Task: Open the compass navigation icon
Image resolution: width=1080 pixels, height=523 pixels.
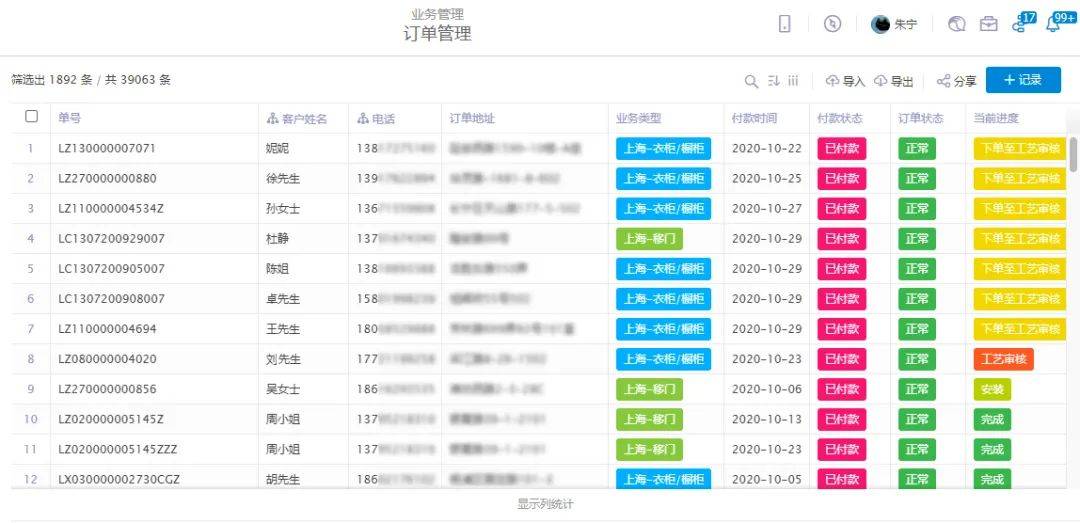Action: pyautogui.click(x=832, y=25)
